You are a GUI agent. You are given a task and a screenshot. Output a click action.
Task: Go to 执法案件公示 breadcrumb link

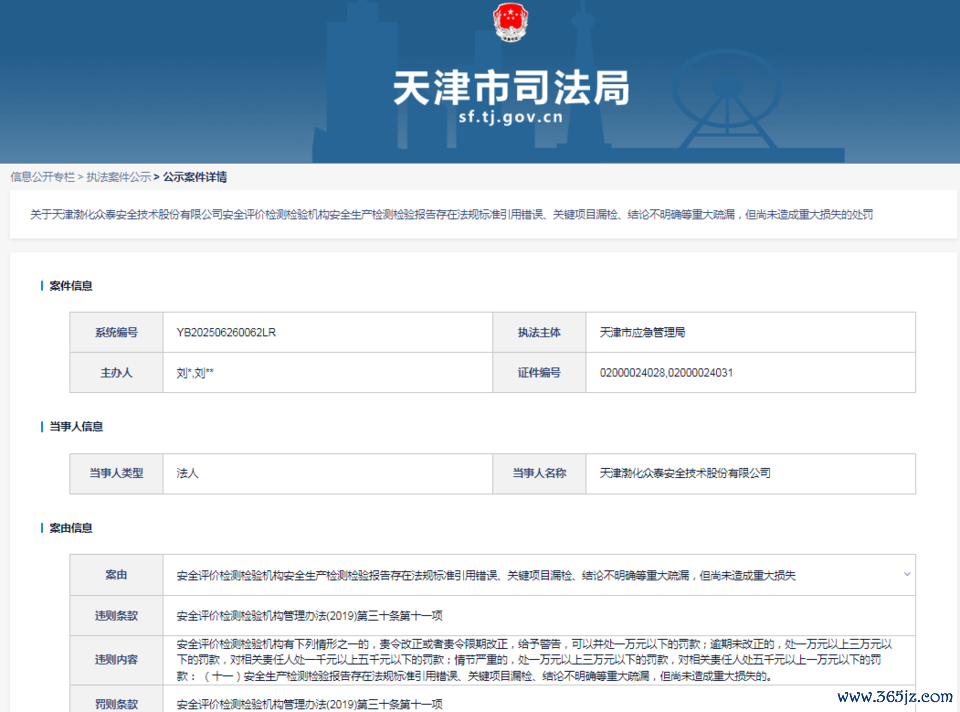point(118,177)
